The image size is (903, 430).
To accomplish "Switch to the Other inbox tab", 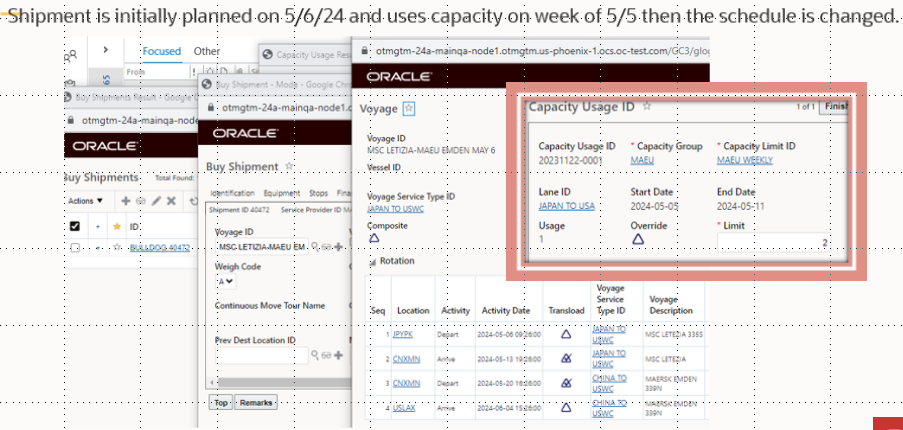I will (x=206, y=51).
